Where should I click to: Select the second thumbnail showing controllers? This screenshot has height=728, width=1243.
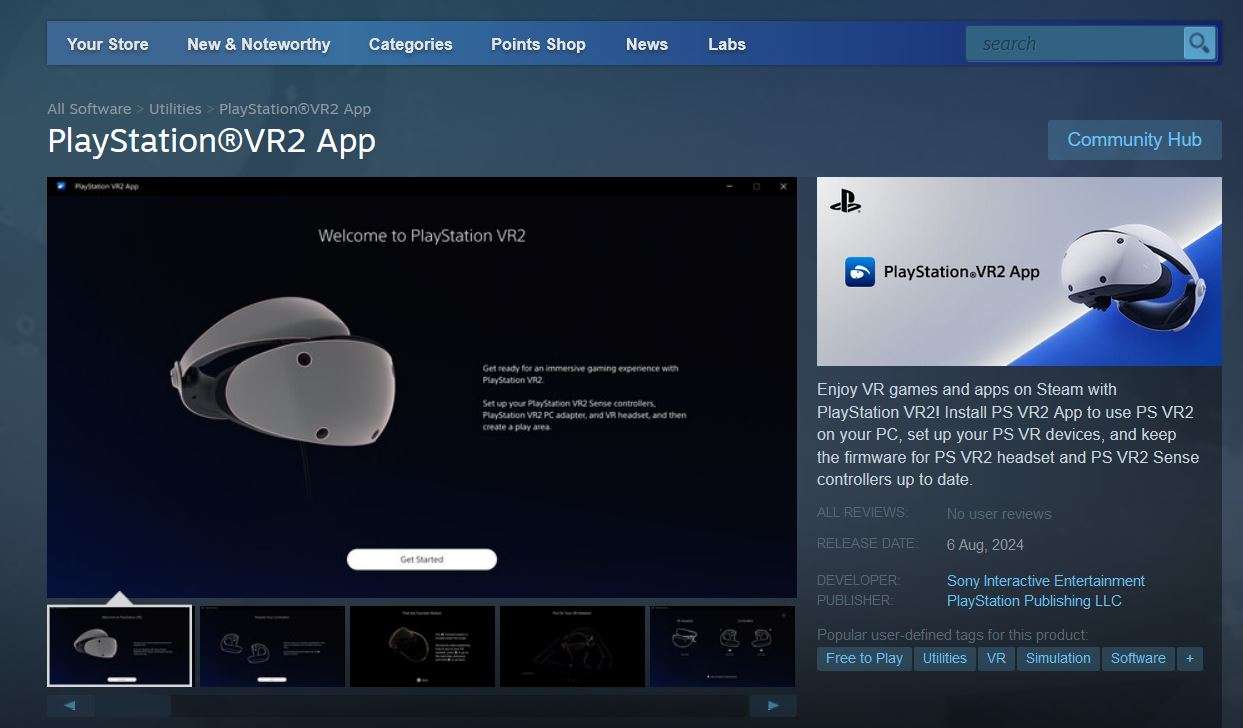pyautogui.click(x=272, y=646)
